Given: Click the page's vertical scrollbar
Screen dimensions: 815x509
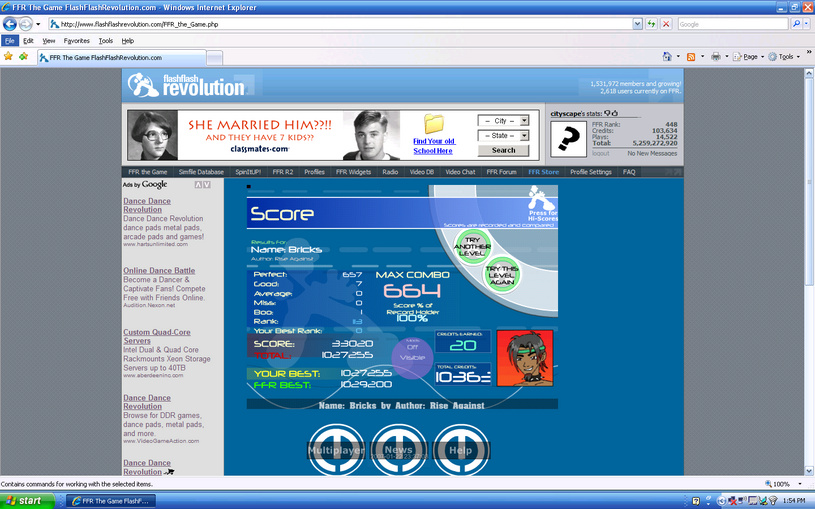Looking at the screenshot, I should (x=809, y=271).
